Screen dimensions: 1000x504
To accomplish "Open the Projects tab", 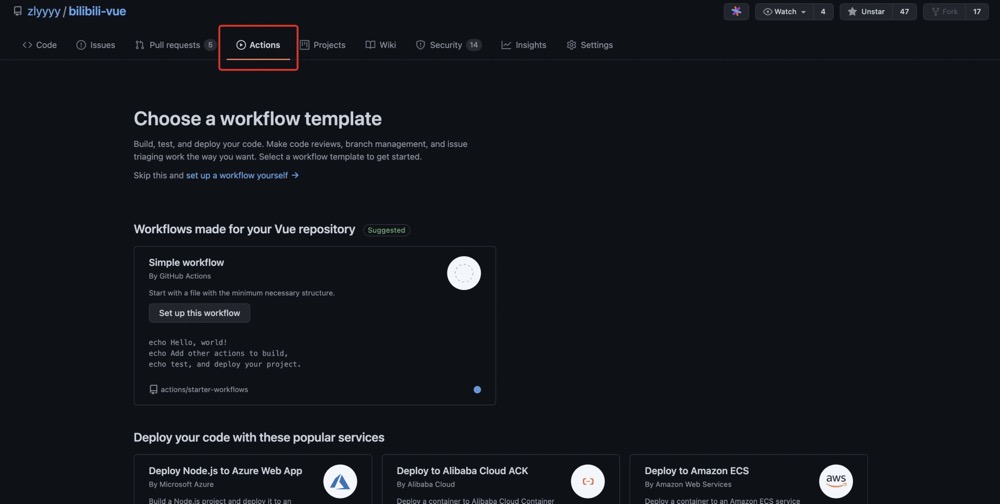I will pyautogui.click(x=323, y=45).
